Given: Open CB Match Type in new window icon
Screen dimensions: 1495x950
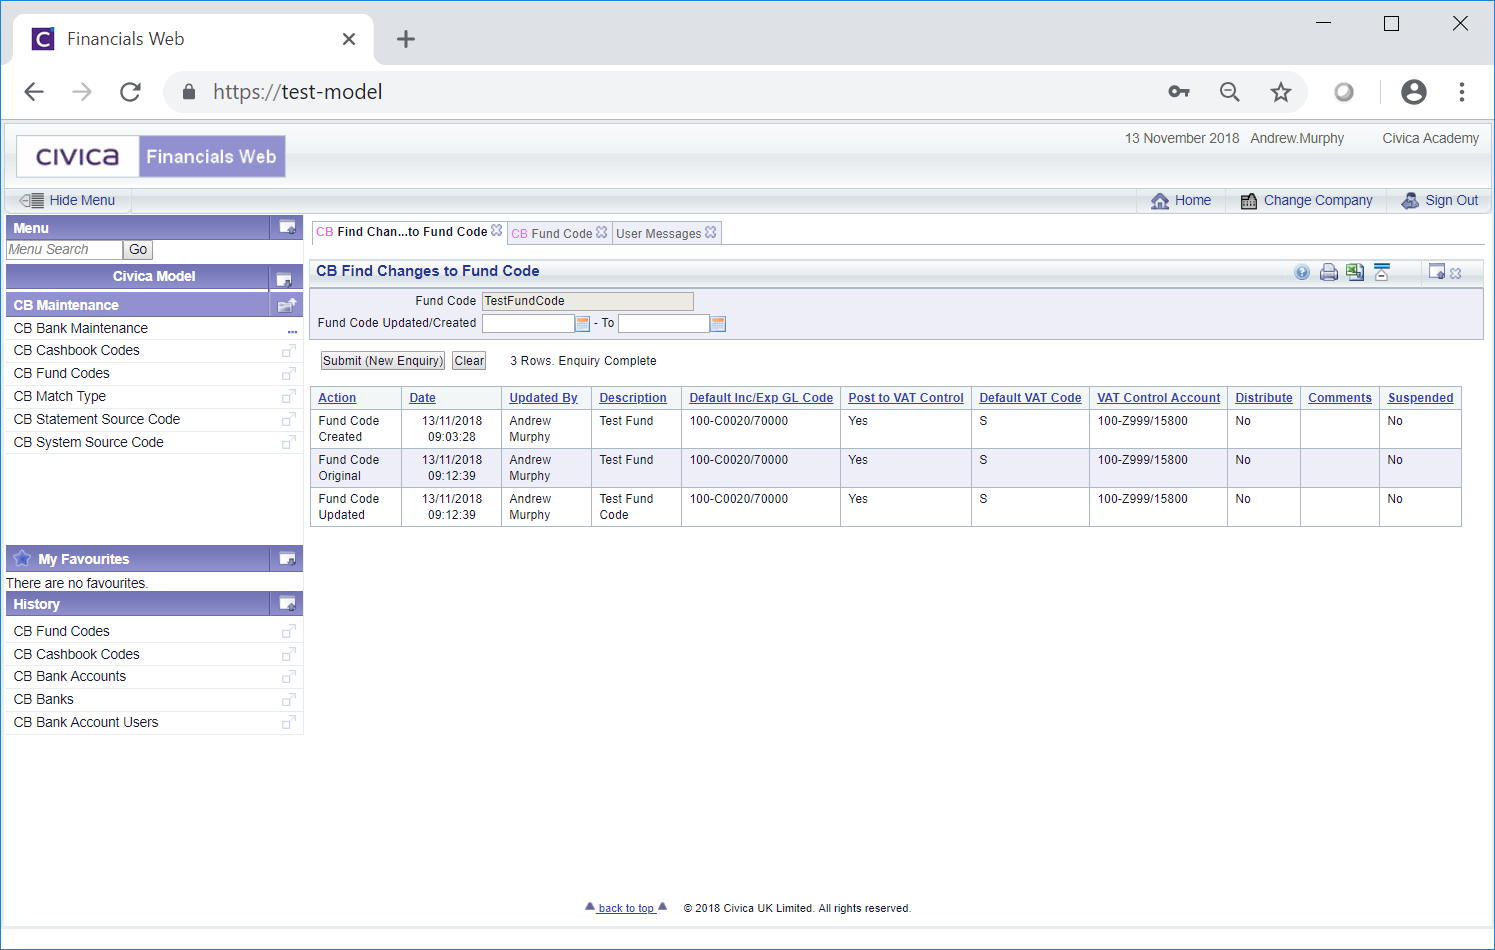Looking at the screenshot, I should pyautogui.click(x=288, y=397).
